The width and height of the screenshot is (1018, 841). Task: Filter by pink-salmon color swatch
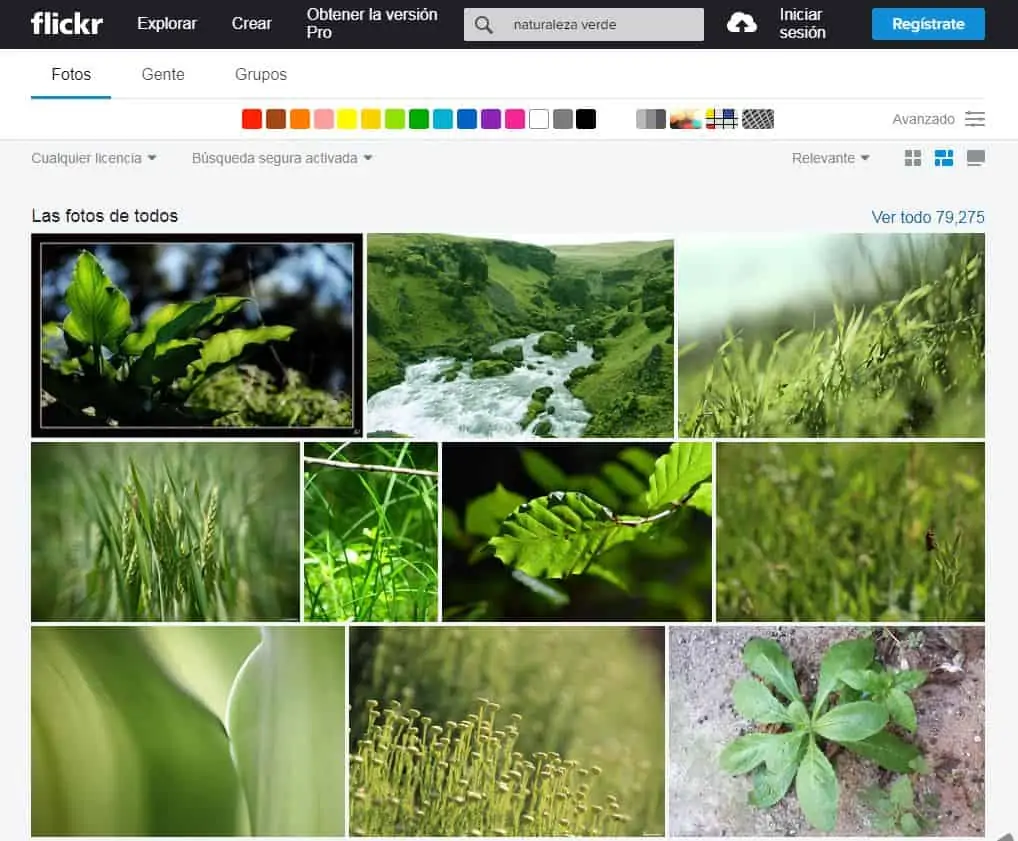coord(324,119)
